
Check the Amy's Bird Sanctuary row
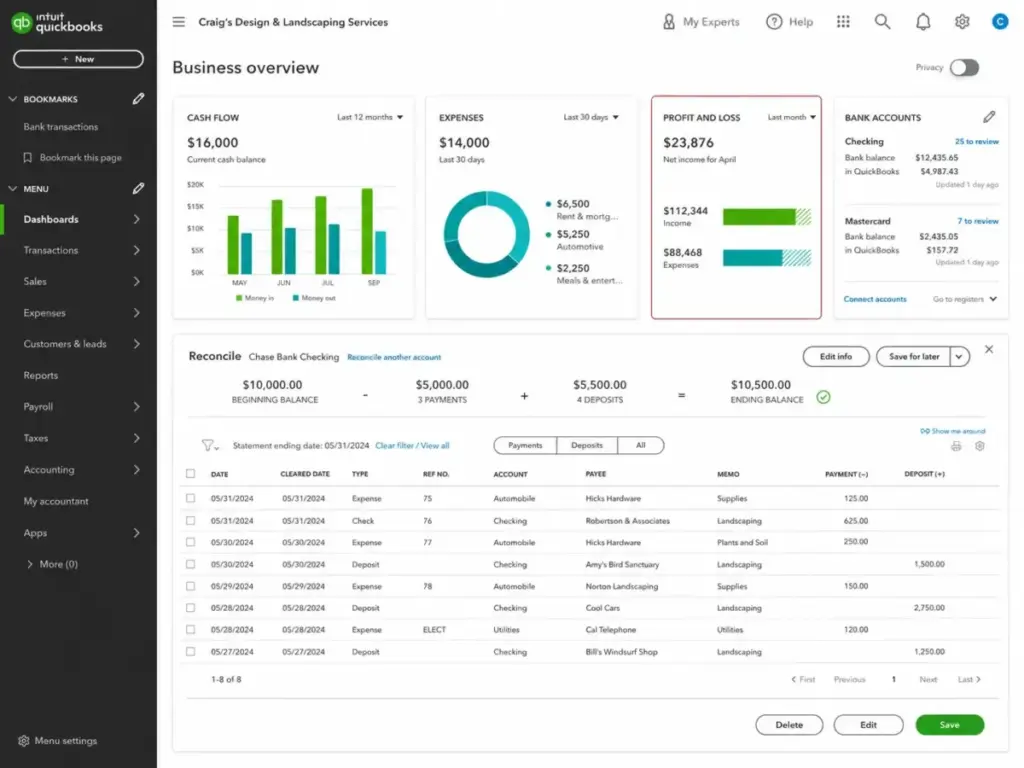pos(191,564)
